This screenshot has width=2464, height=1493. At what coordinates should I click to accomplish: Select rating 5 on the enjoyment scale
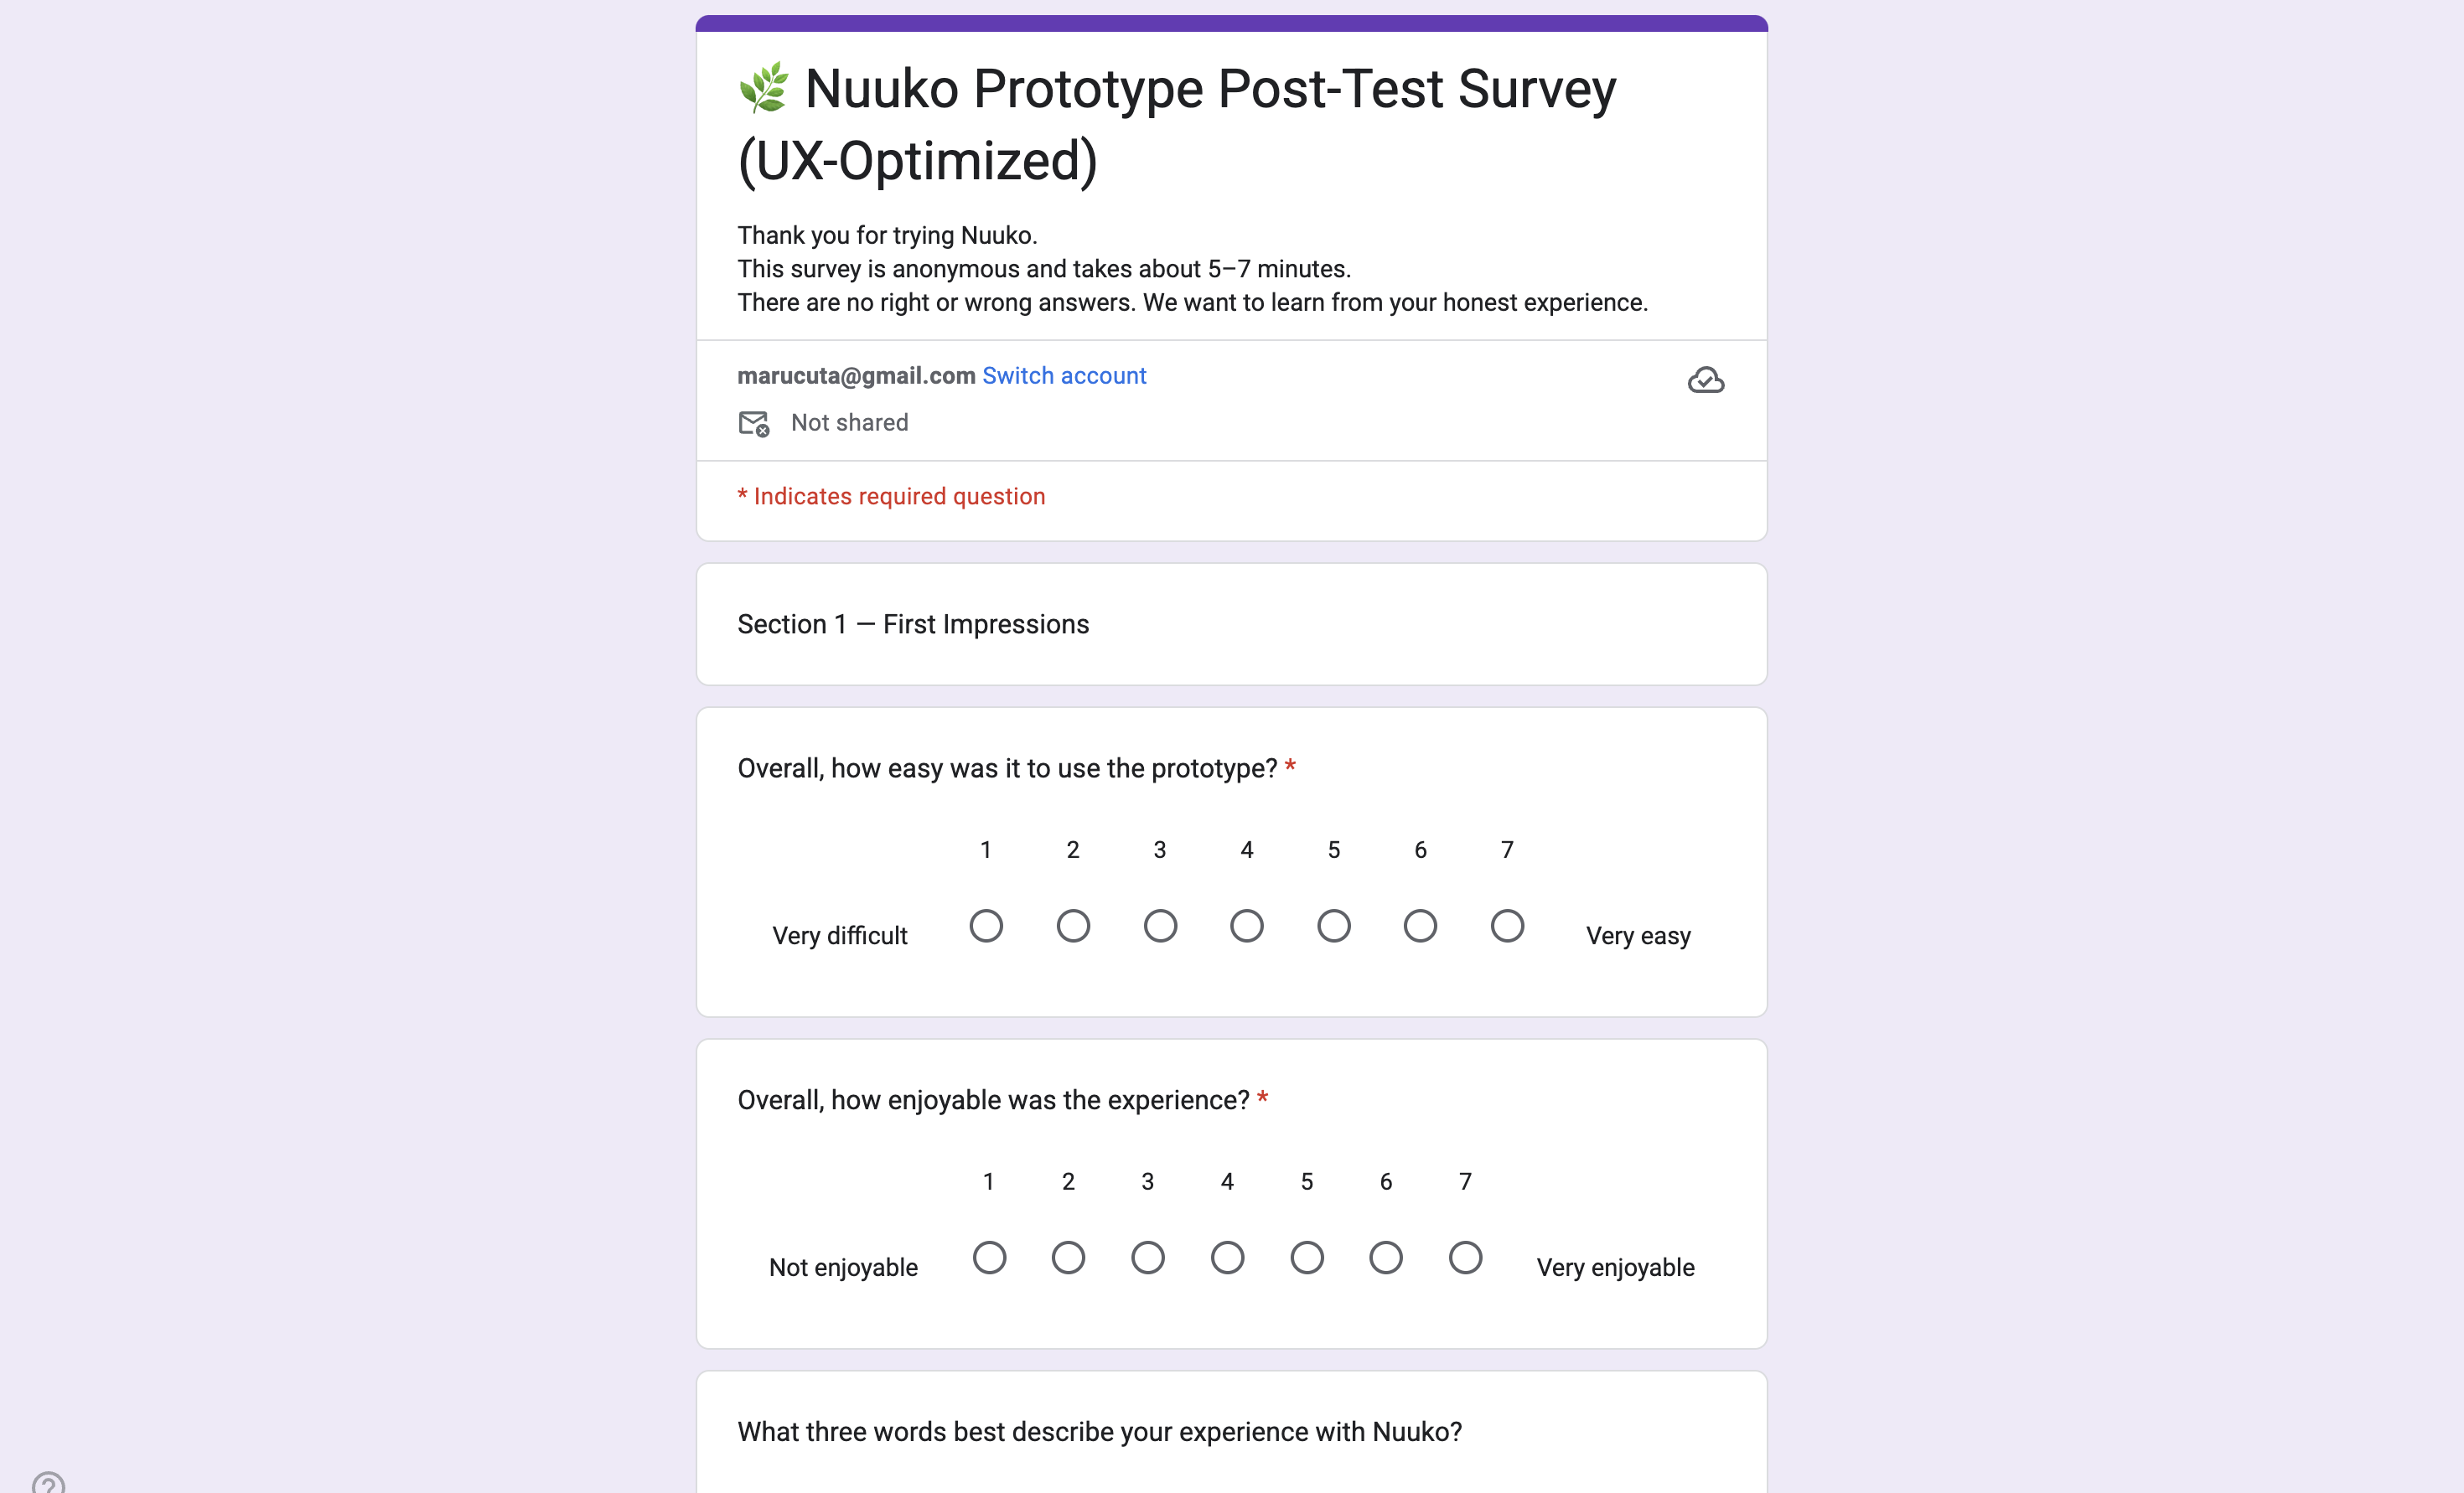1306,1257
